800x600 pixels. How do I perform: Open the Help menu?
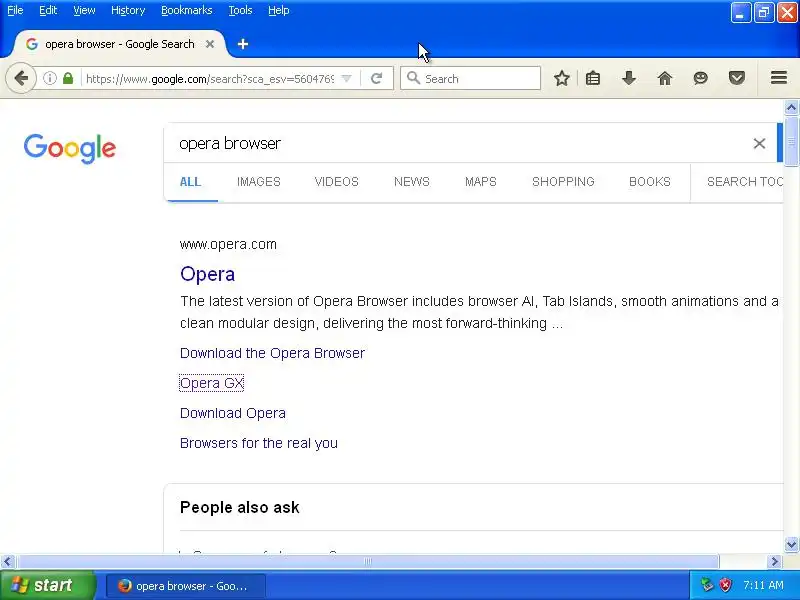279,10
